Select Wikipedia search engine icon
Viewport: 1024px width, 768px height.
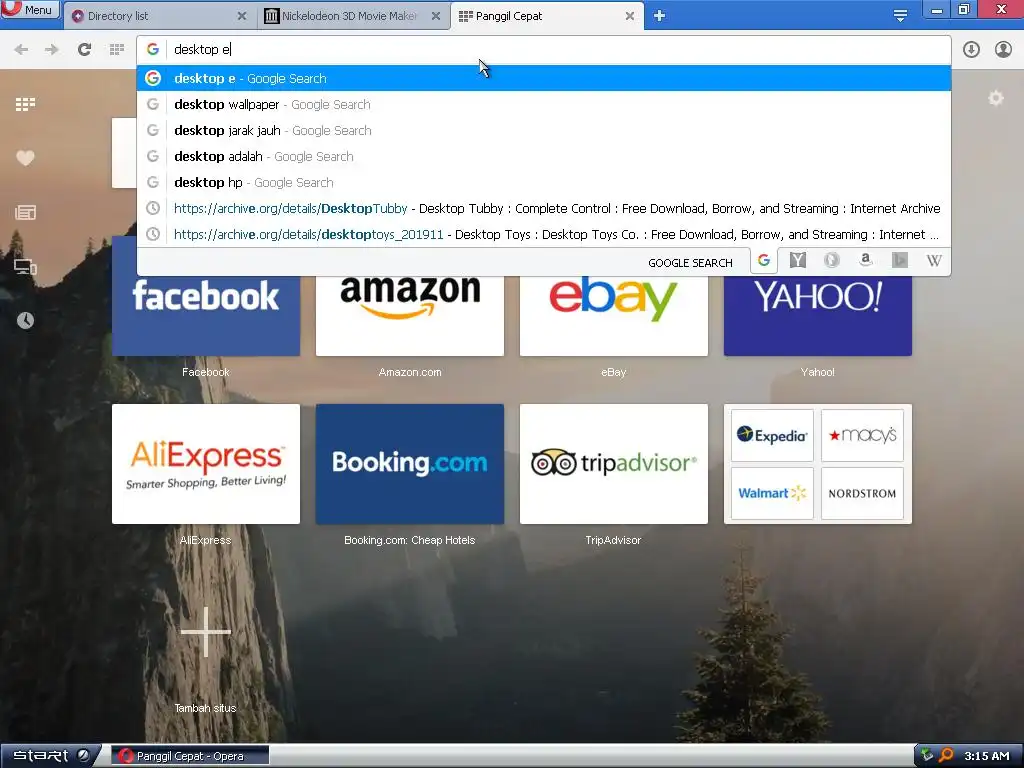tap(934, 261)
